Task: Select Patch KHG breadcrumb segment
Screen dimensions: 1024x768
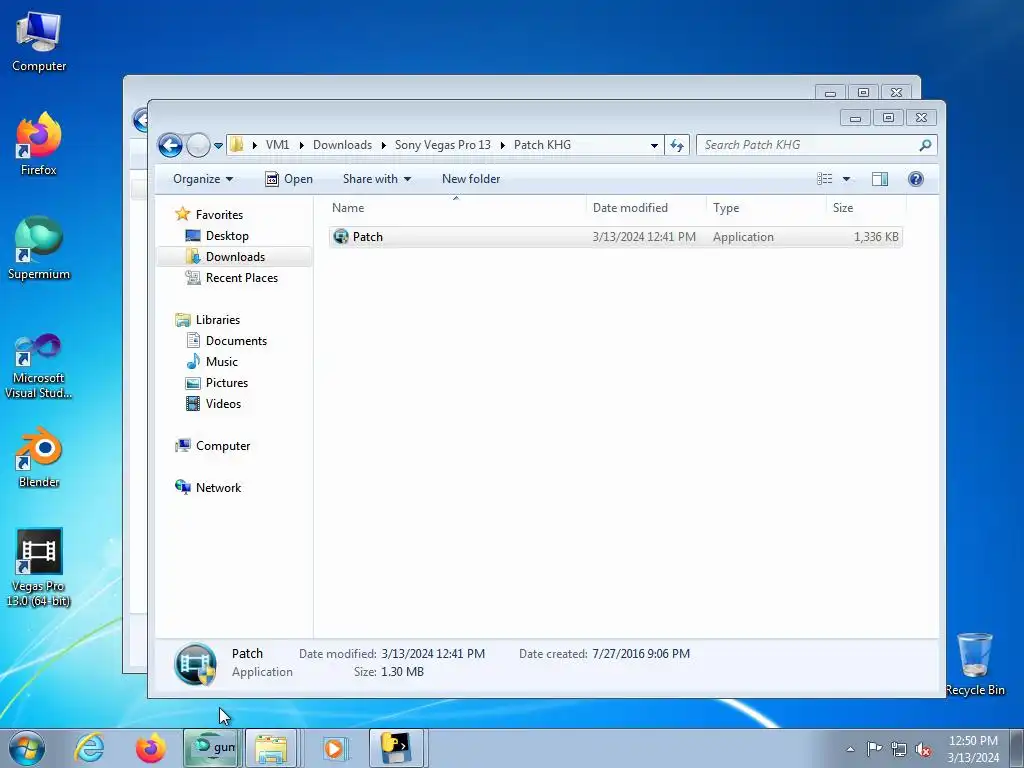Action: pos(542,145)
